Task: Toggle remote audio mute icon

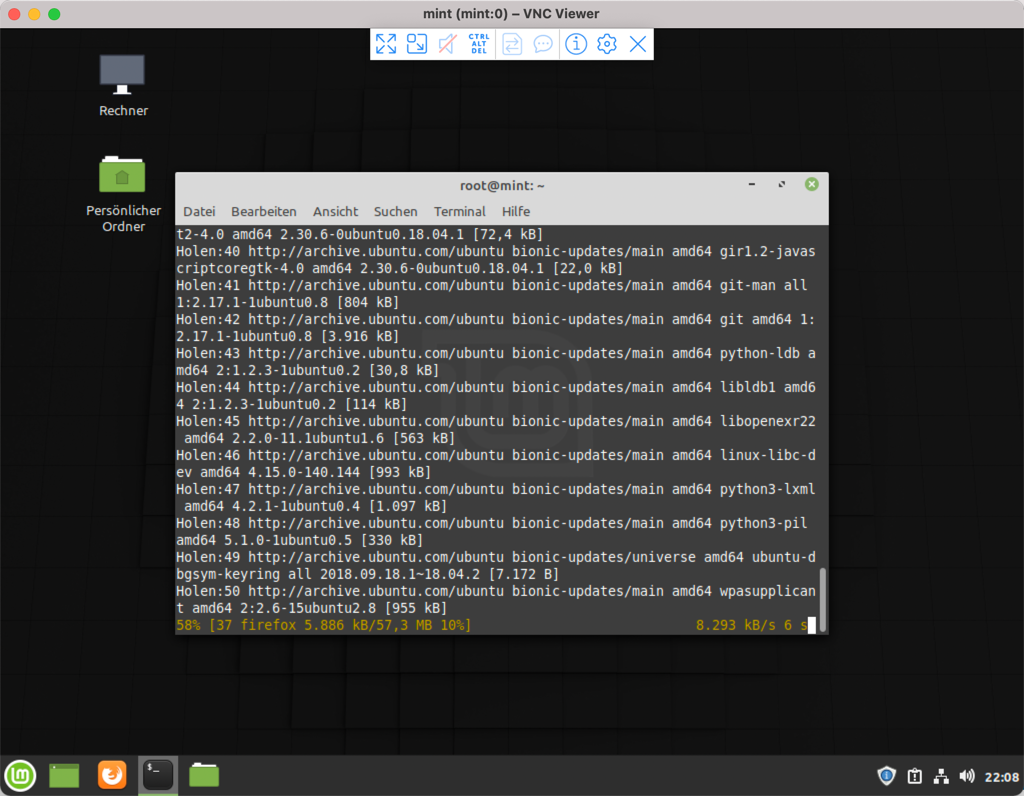Action: 447,44
